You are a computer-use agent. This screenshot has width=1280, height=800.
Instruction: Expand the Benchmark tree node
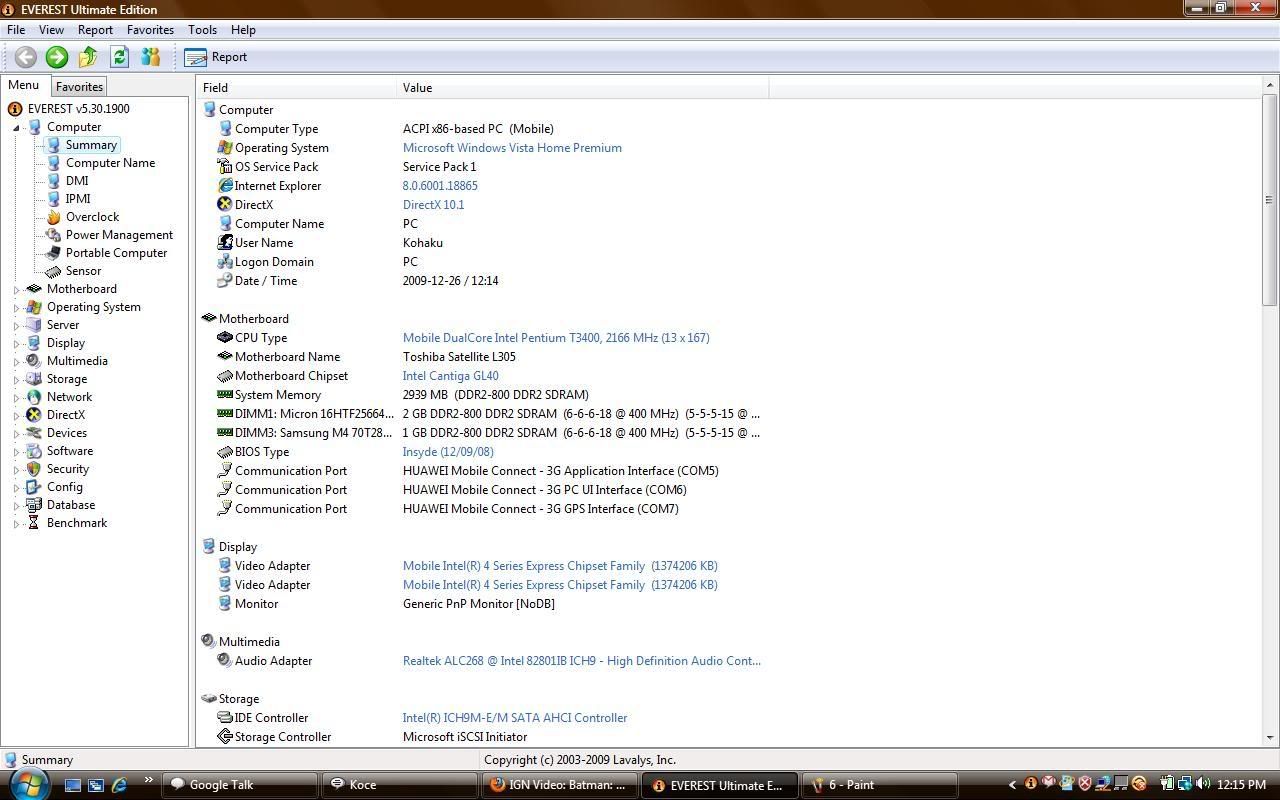coord(17,524)
